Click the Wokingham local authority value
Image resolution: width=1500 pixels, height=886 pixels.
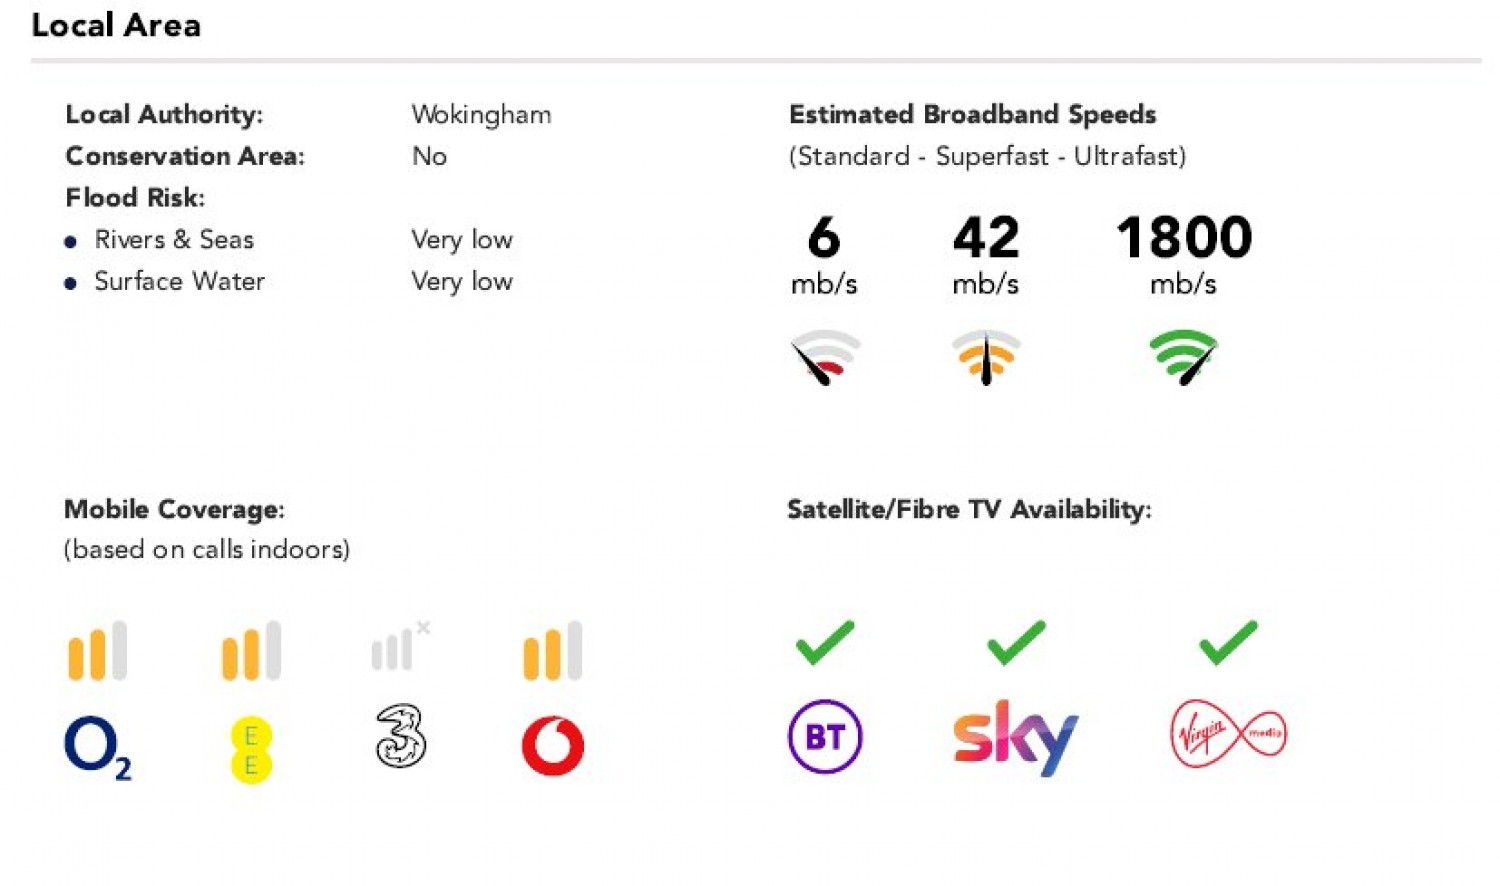pyautogui.click(x=481, y=115)
